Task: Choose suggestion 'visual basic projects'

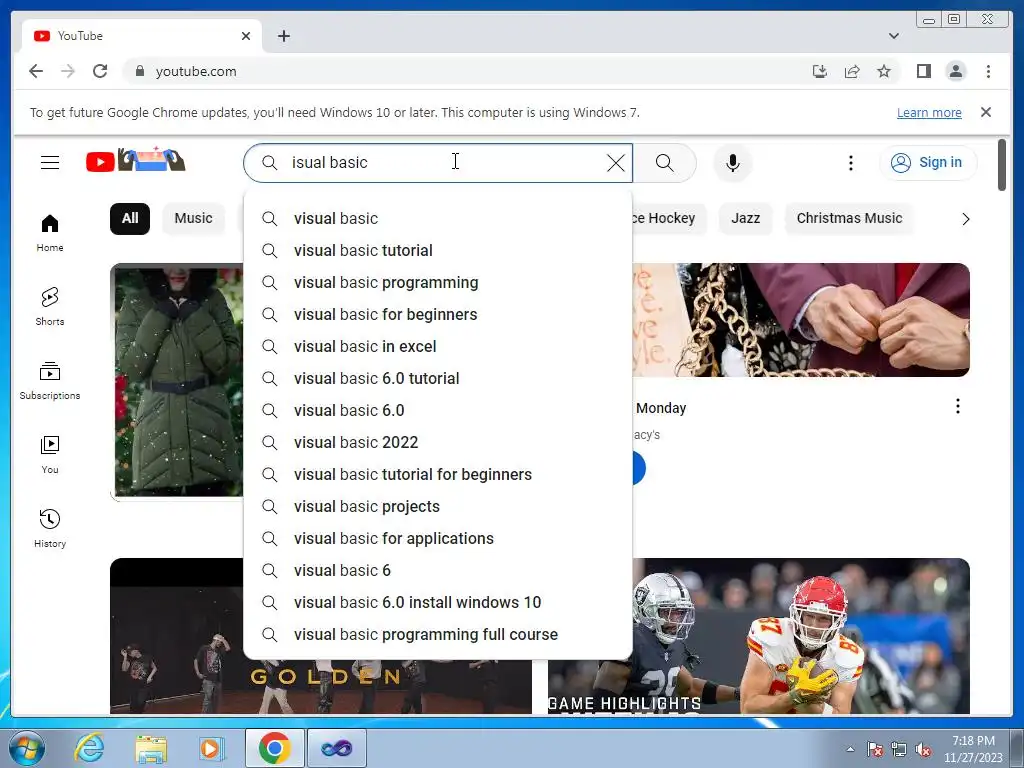Action: [x=438, y=506]
